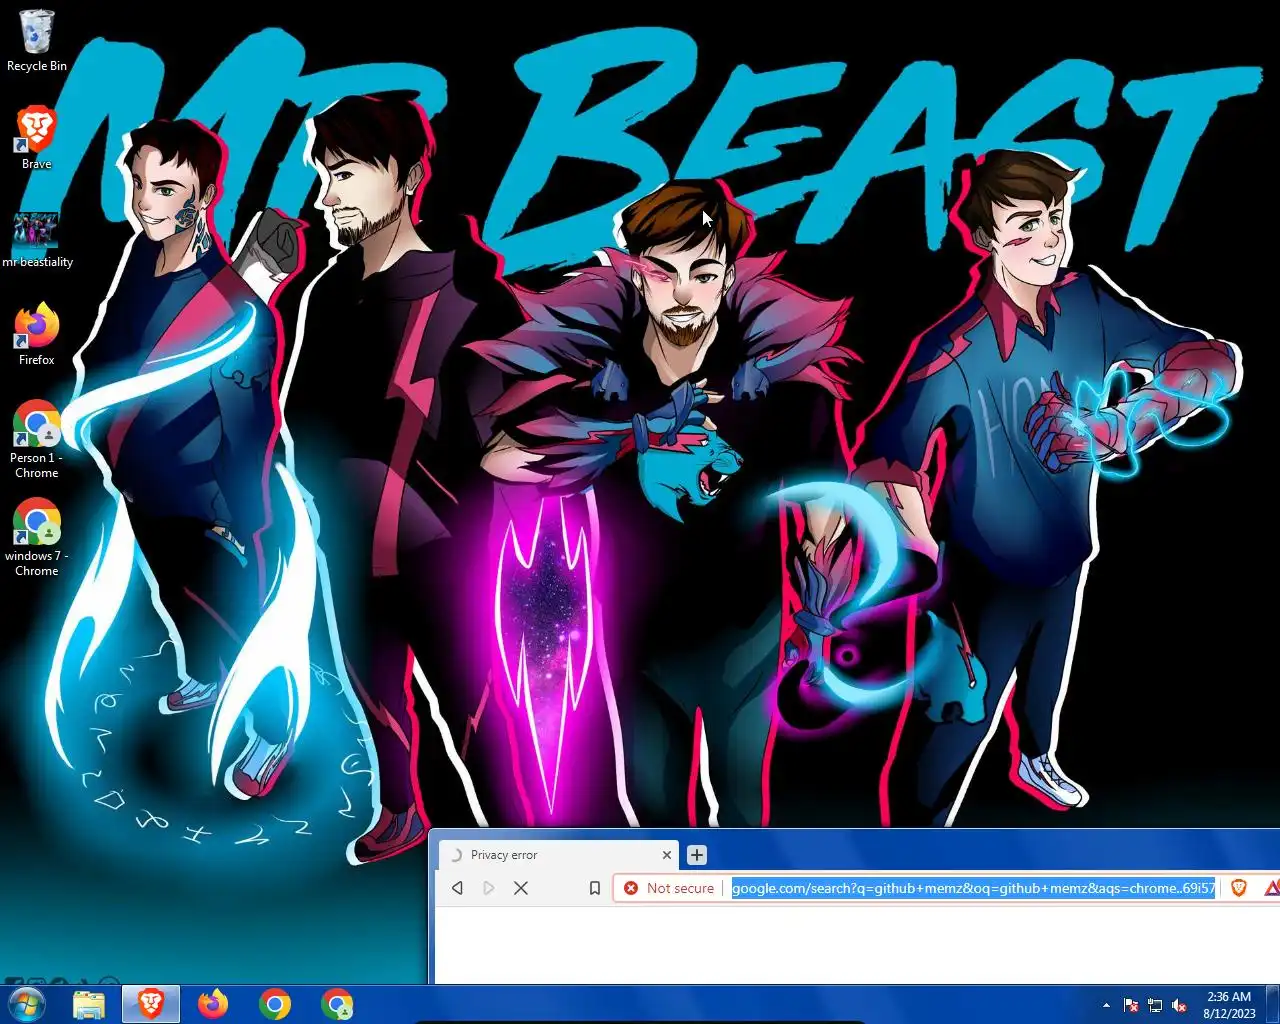Go forward in the Brave browser

pos(489,888)
